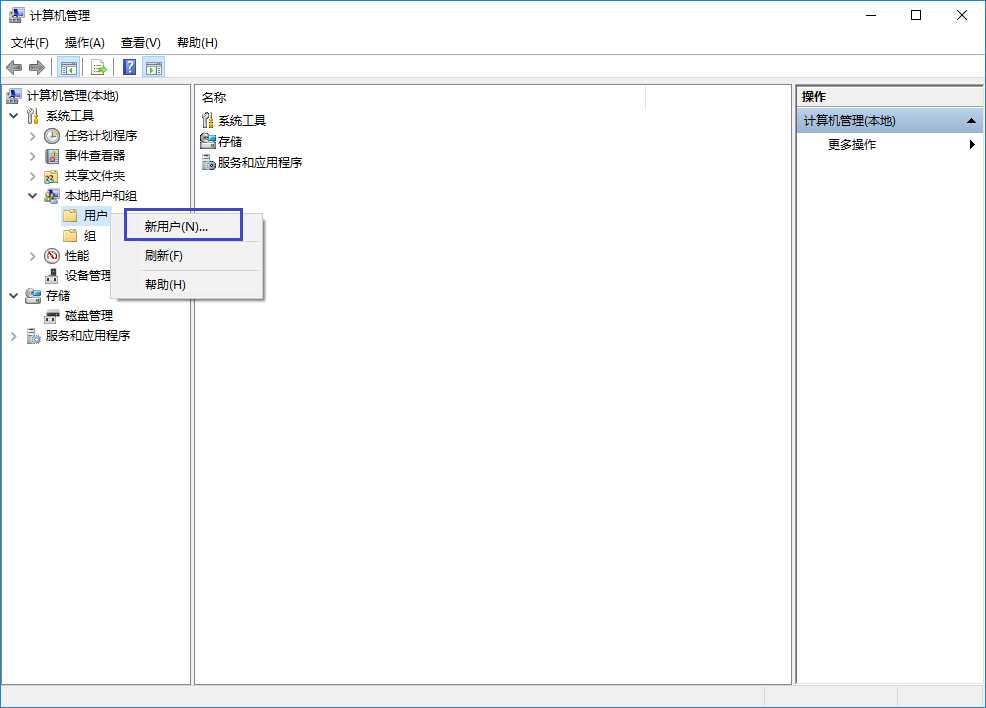Open the 查看(V) menu
The image size is (986, 708).
coord(140,43)
